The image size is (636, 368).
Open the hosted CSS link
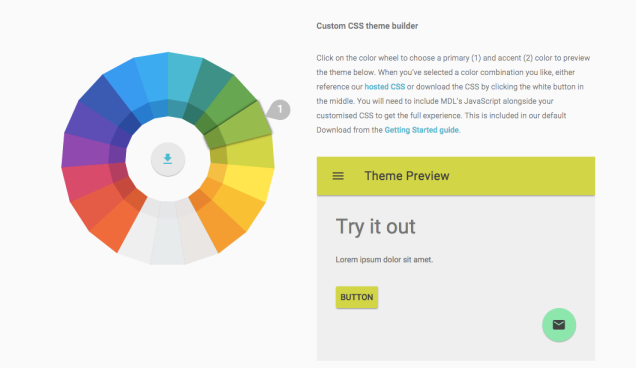(385, 86)
